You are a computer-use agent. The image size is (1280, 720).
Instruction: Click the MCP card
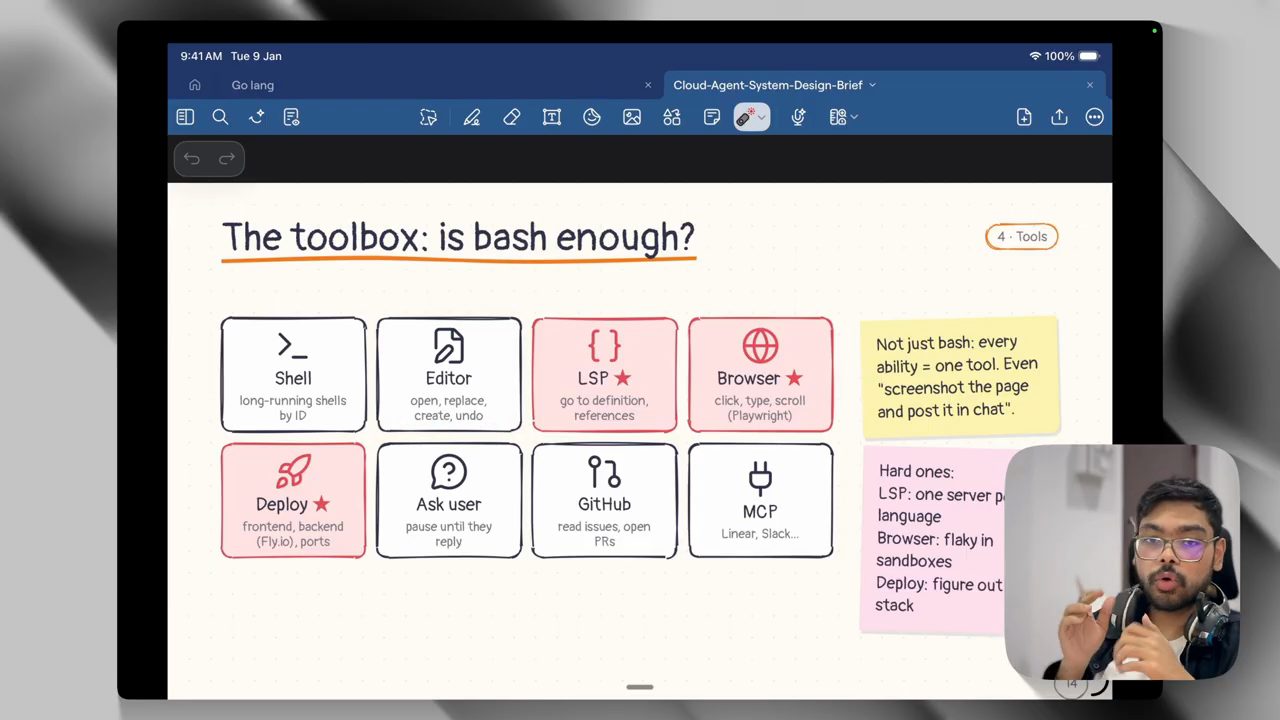point(760,500)
